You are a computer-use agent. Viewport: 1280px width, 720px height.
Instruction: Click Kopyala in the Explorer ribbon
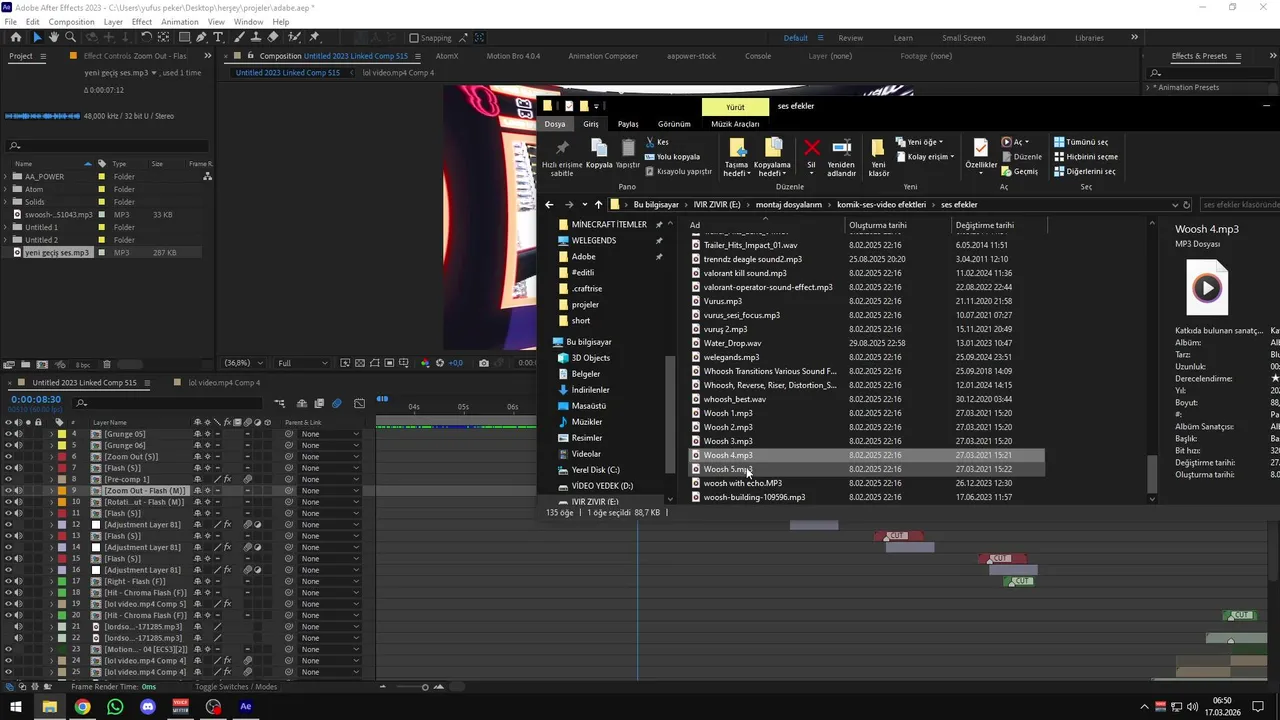pos(599,154)
